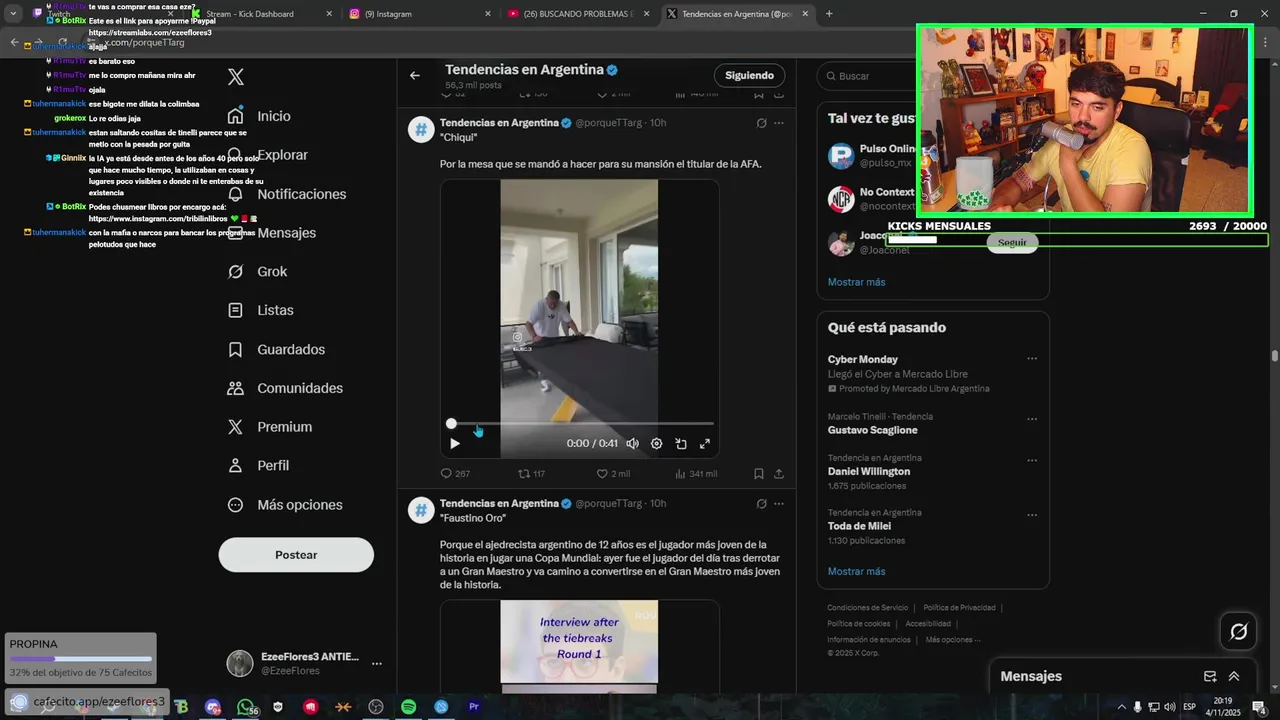Click the Grok icon on the Chiqui post
Image resolution: width=1280 pixels, height=720 pixels.
[761, 123]
